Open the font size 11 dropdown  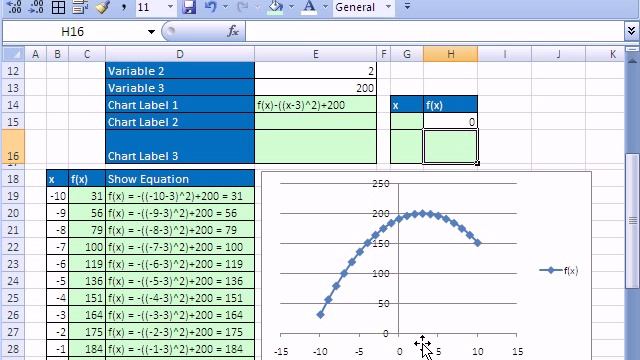click(x=170, y=7)
